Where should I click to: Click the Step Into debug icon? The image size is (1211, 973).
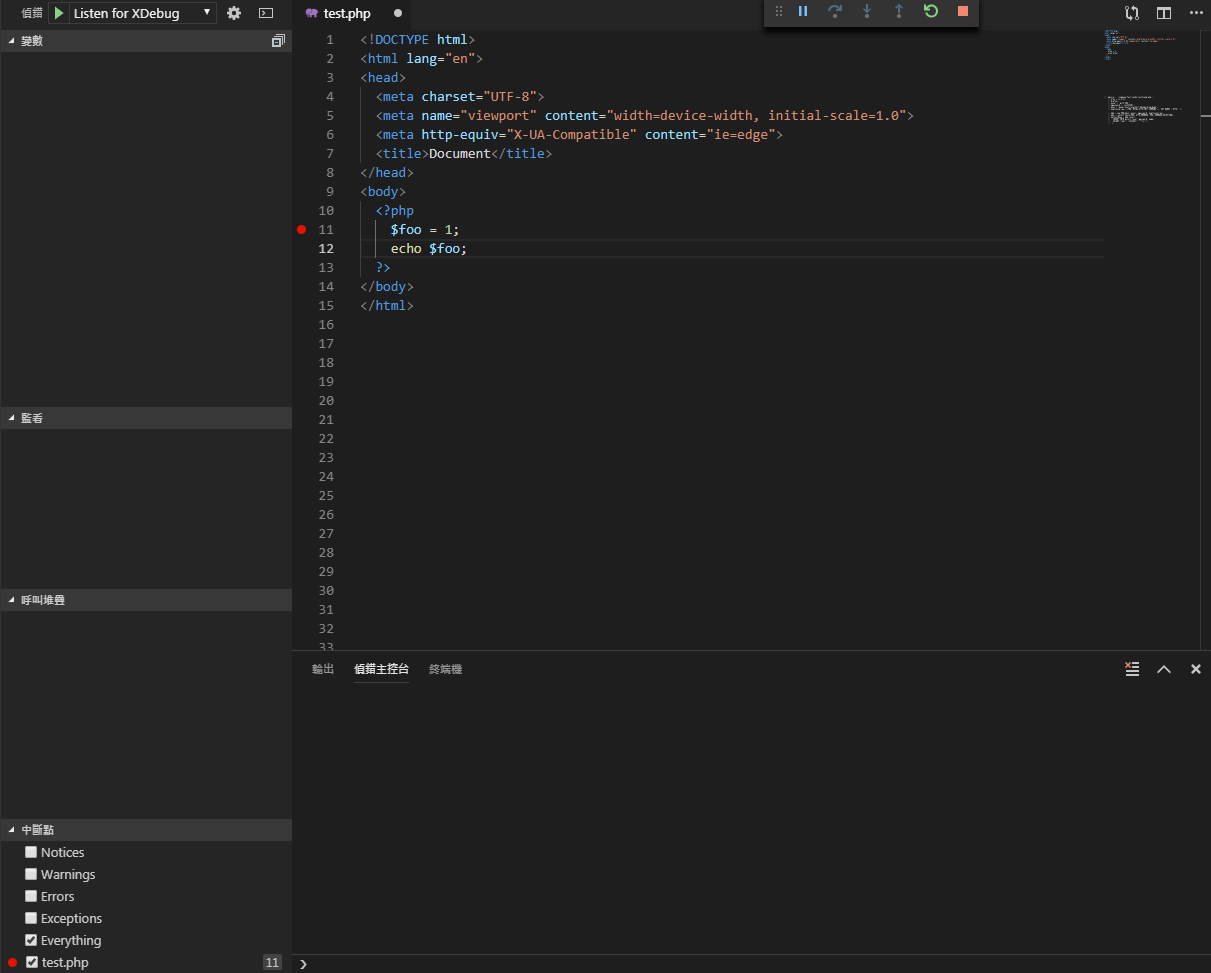(x=867, y=12)
